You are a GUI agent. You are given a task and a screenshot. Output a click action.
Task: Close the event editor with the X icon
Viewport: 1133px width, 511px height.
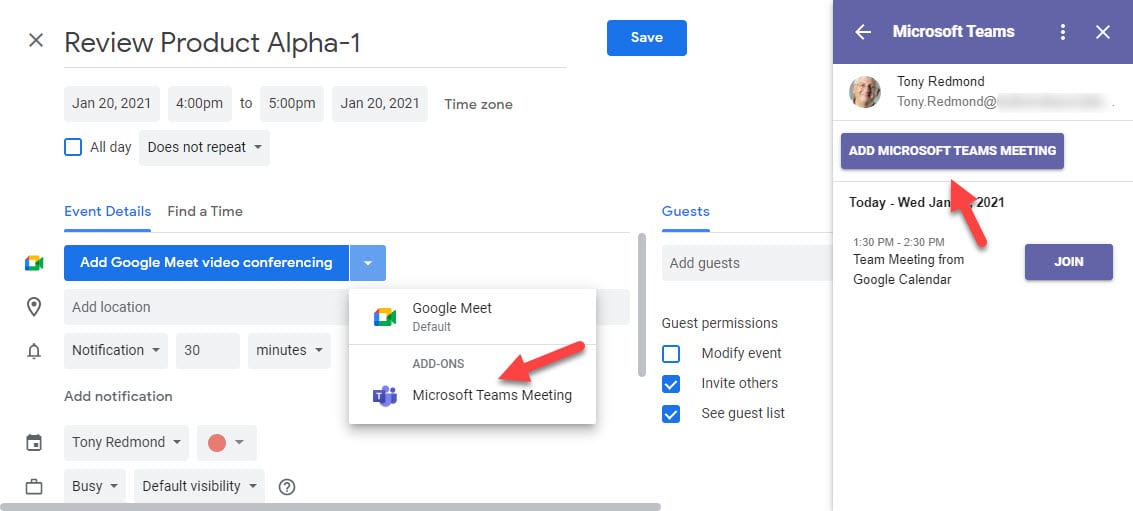36,41
